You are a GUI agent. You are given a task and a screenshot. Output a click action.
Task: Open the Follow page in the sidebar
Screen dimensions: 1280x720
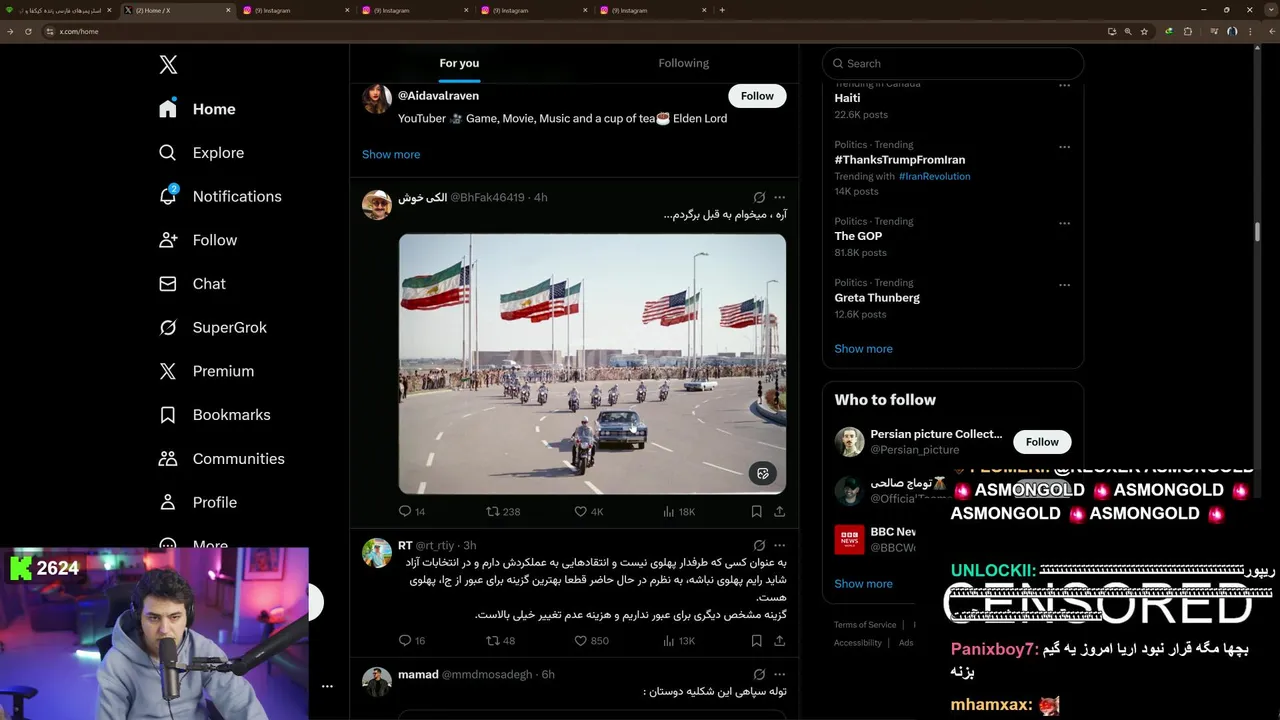click(x=198, y=240)
